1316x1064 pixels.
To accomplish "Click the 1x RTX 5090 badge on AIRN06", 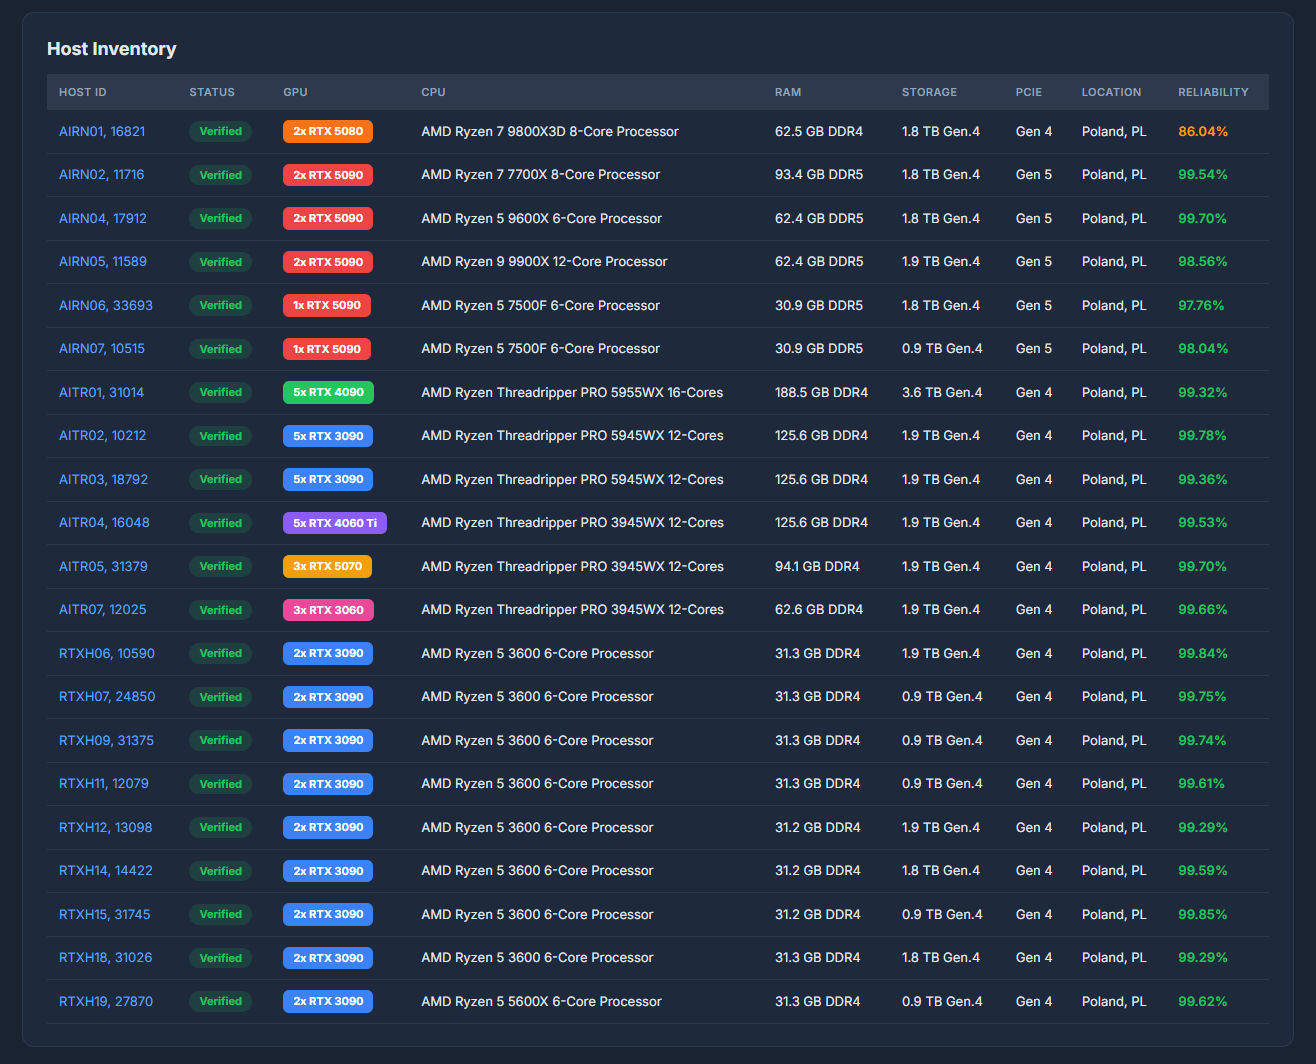I will (x=328, y=305).
